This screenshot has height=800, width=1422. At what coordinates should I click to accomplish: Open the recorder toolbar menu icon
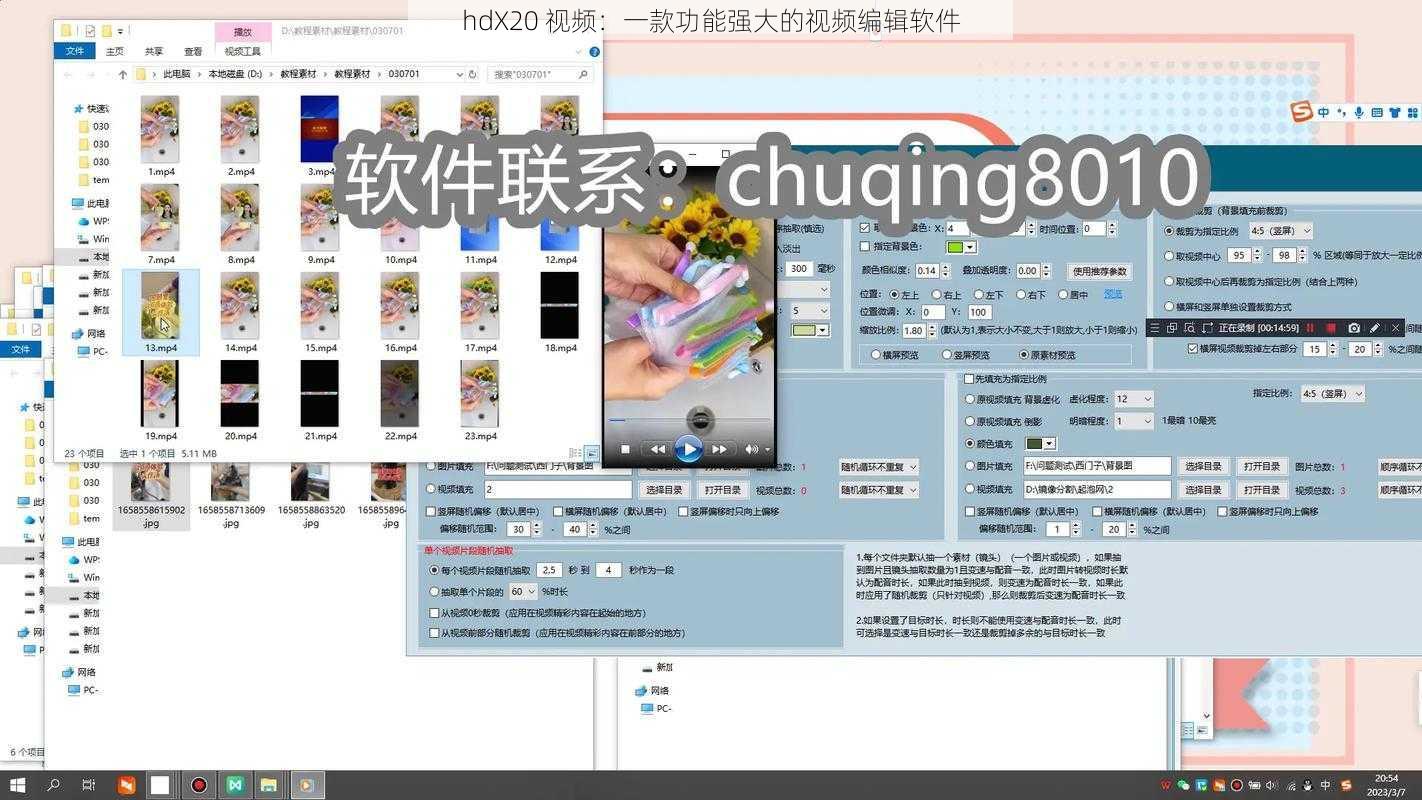click(x=1155, y=328)
